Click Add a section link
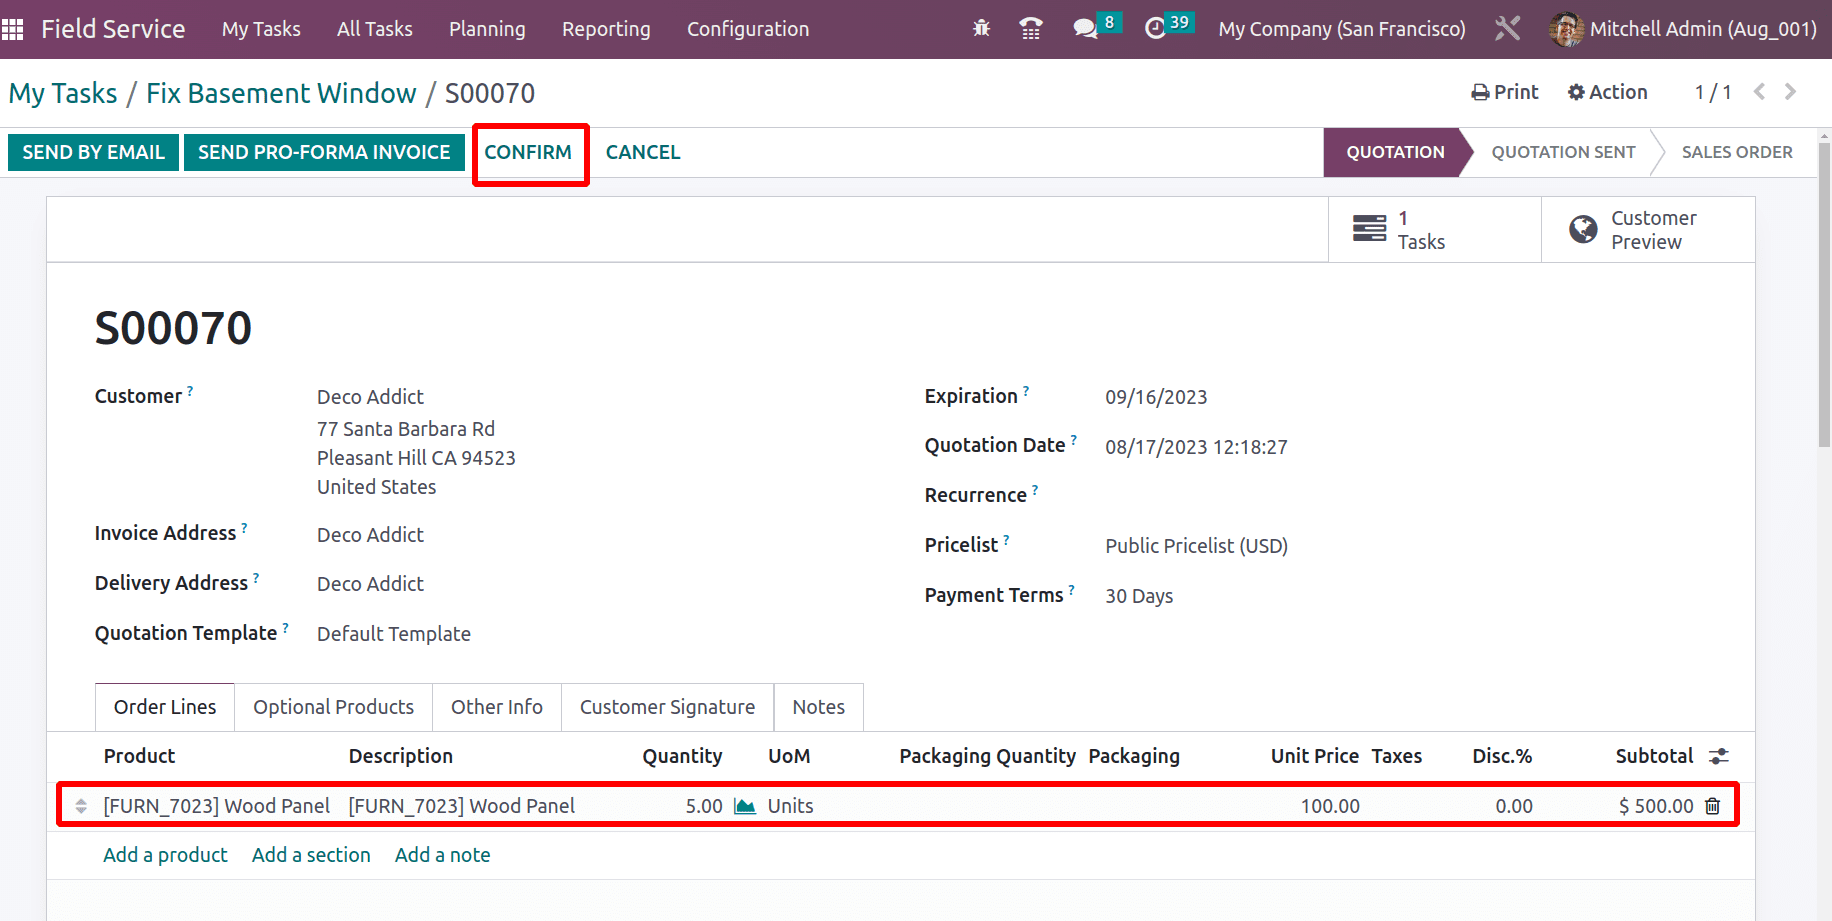 (x=311, y=855)
